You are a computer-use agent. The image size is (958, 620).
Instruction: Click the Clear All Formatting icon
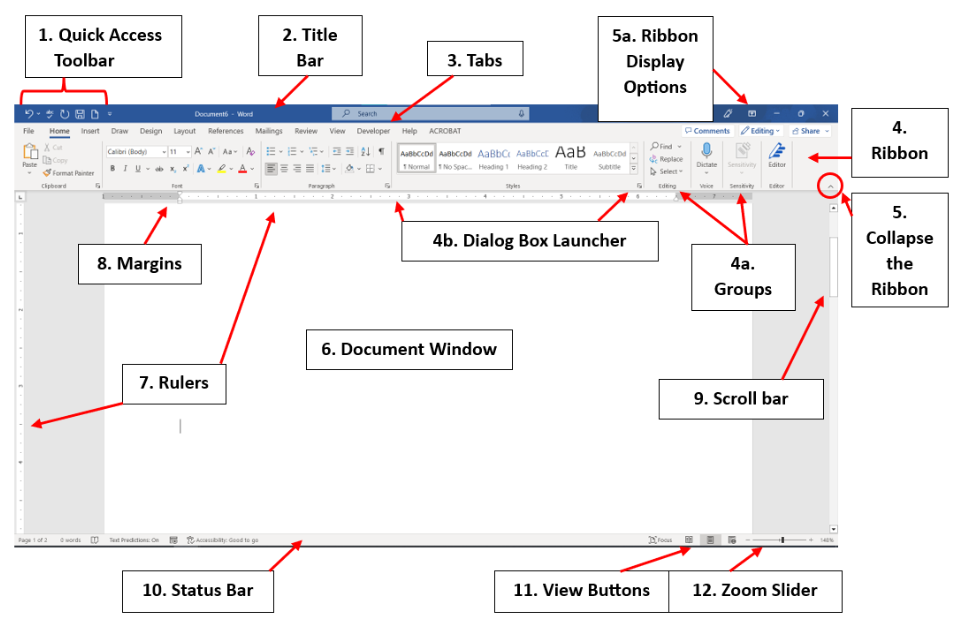[250, 151]
